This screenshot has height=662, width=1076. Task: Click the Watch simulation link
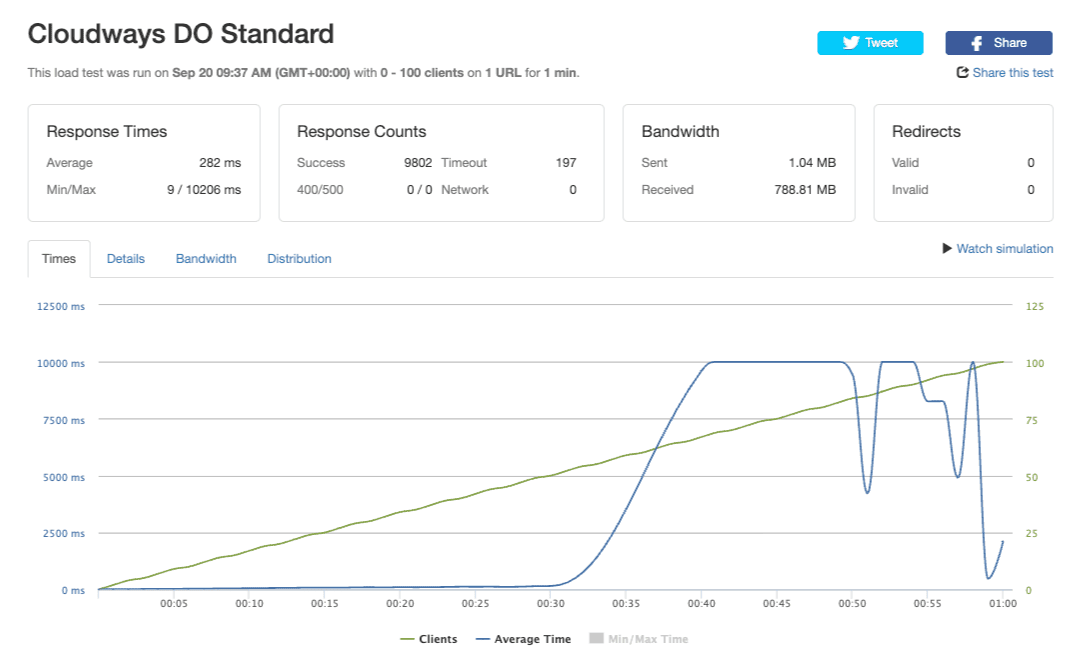pyautogui.click(x=1004, y=249)
